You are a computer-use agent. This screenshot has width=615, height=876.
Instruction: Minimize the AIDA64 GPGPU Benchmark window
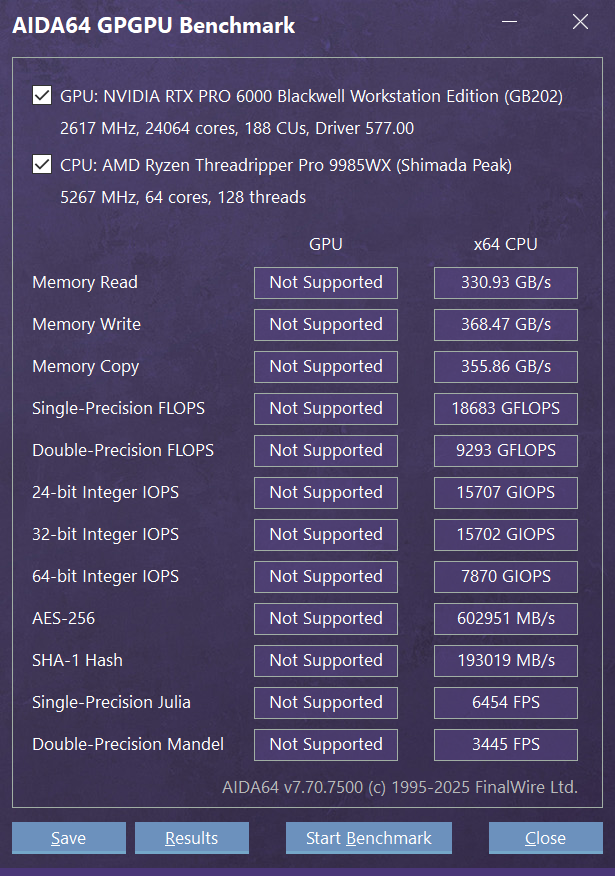[509, 22]
